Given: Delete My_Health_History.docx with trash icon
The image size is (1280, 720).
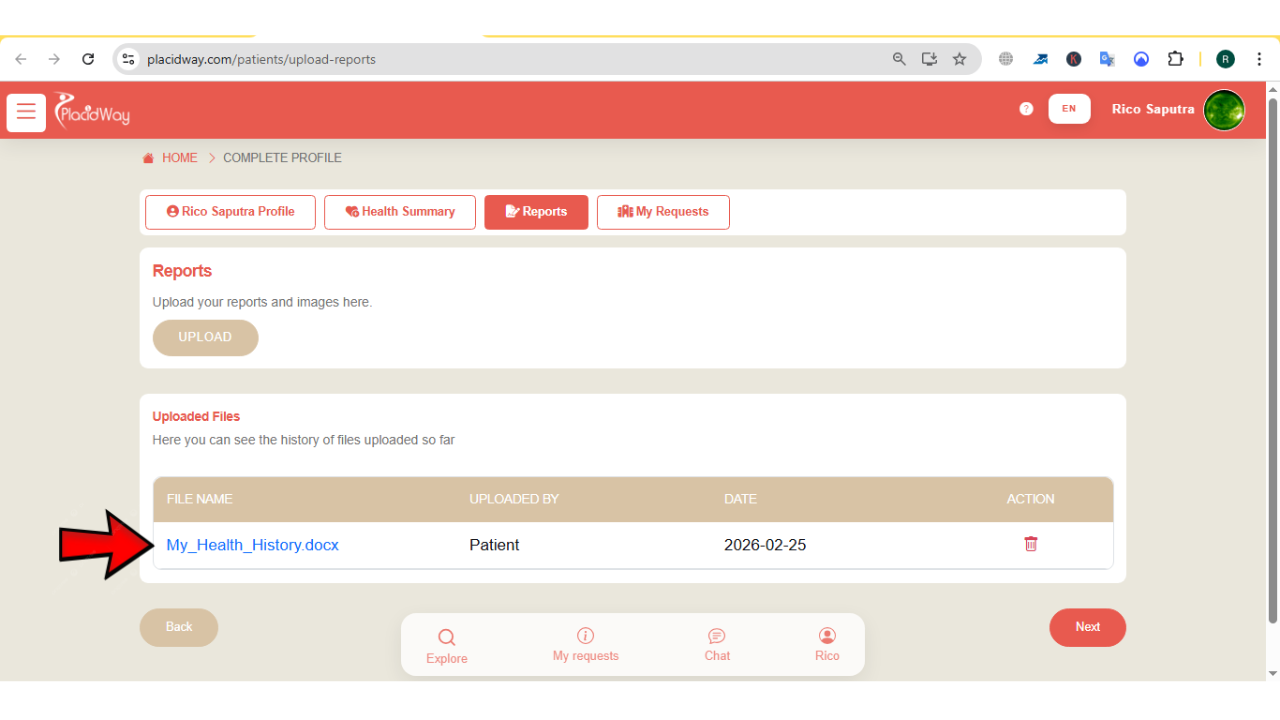Looking at the screenshot, I should click(x=1030, y=544).
